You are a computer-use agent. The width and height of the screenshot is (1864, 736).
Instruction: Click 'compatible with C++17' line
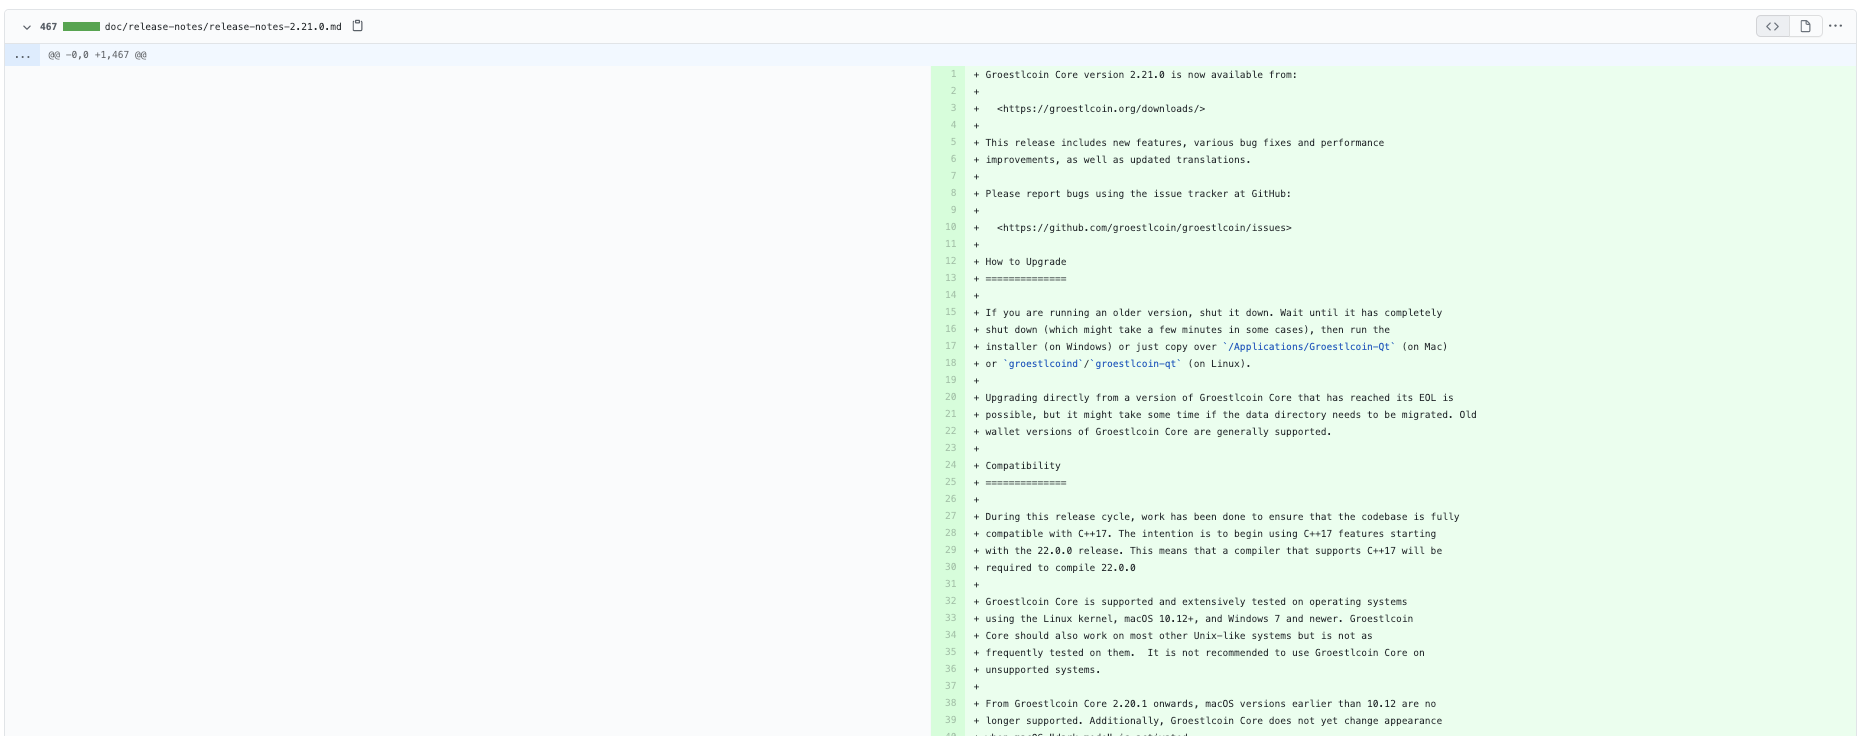[x=1211, y=534]
